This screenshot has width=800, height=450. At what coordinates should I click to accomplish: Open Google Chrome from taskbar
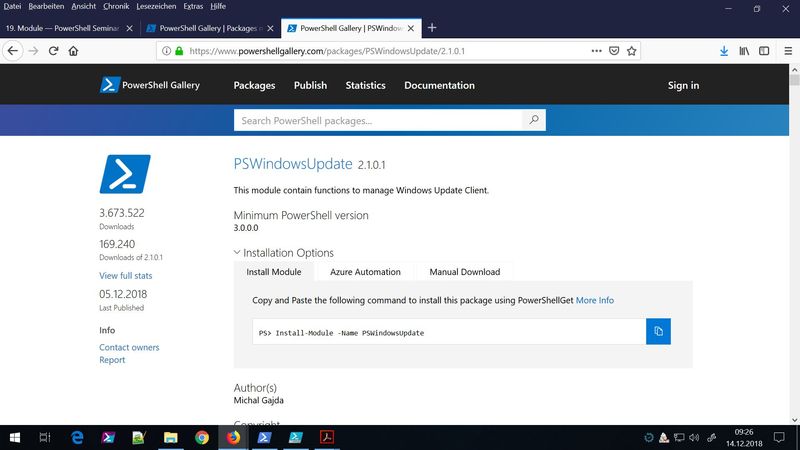pos(202,438)
